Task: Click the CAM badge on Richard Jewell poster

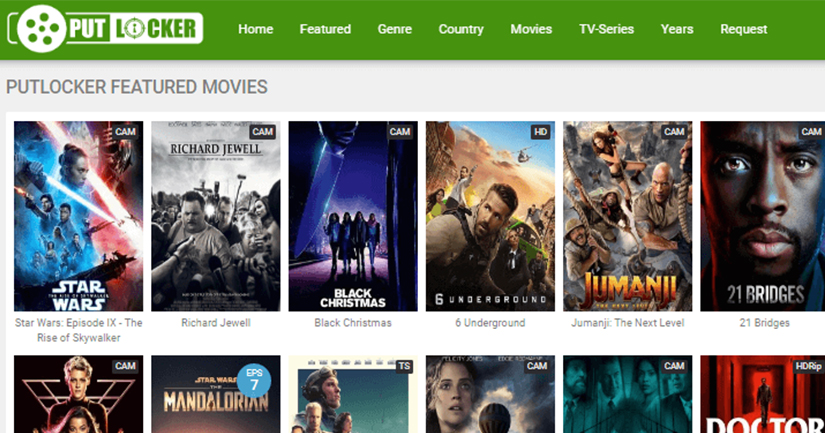Action: 263,132
